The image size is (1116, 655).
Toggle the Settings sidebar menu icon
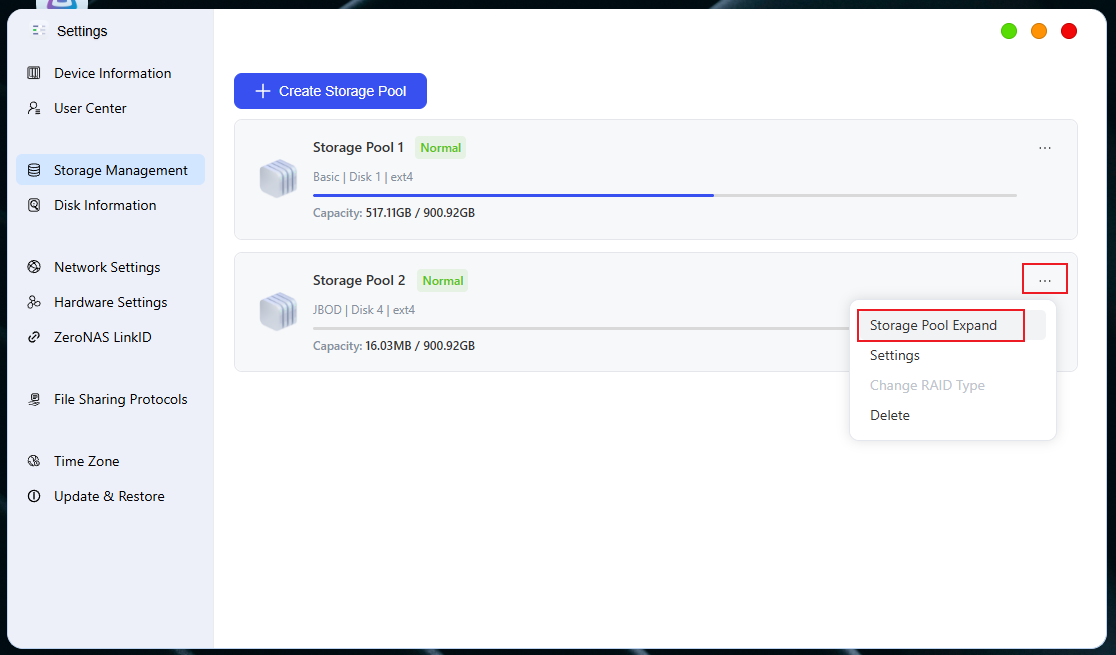(39, 31)
